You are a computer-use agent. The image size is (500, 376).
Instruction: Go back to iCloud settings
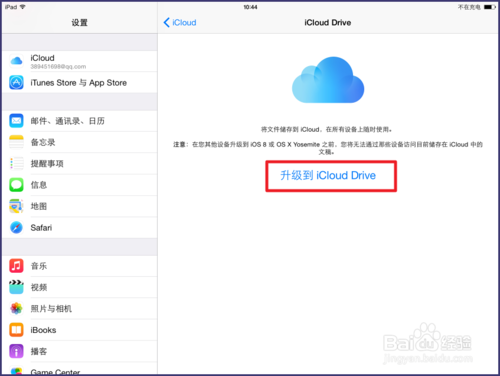[180, 22]
